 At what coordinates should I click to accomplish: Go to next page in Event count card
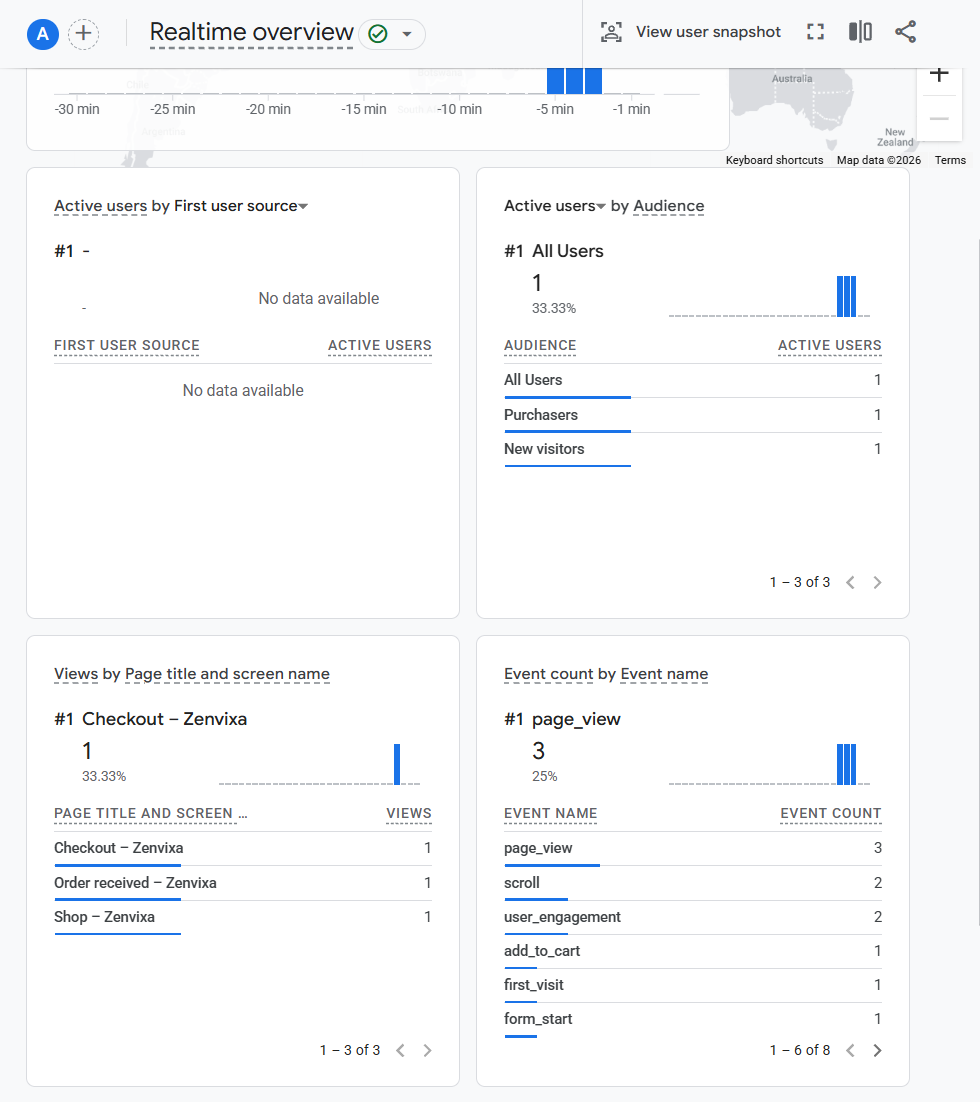pos(877,1050)
